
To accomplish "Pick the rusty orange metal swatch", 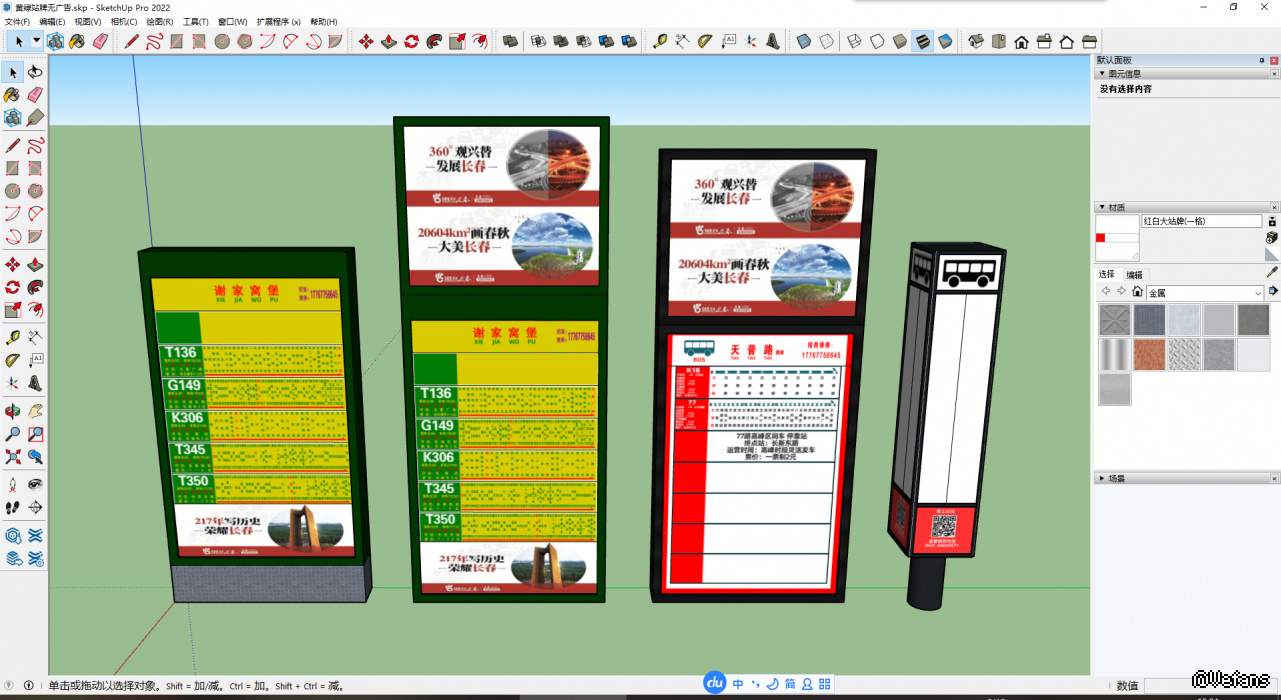I will point(1149,354).
